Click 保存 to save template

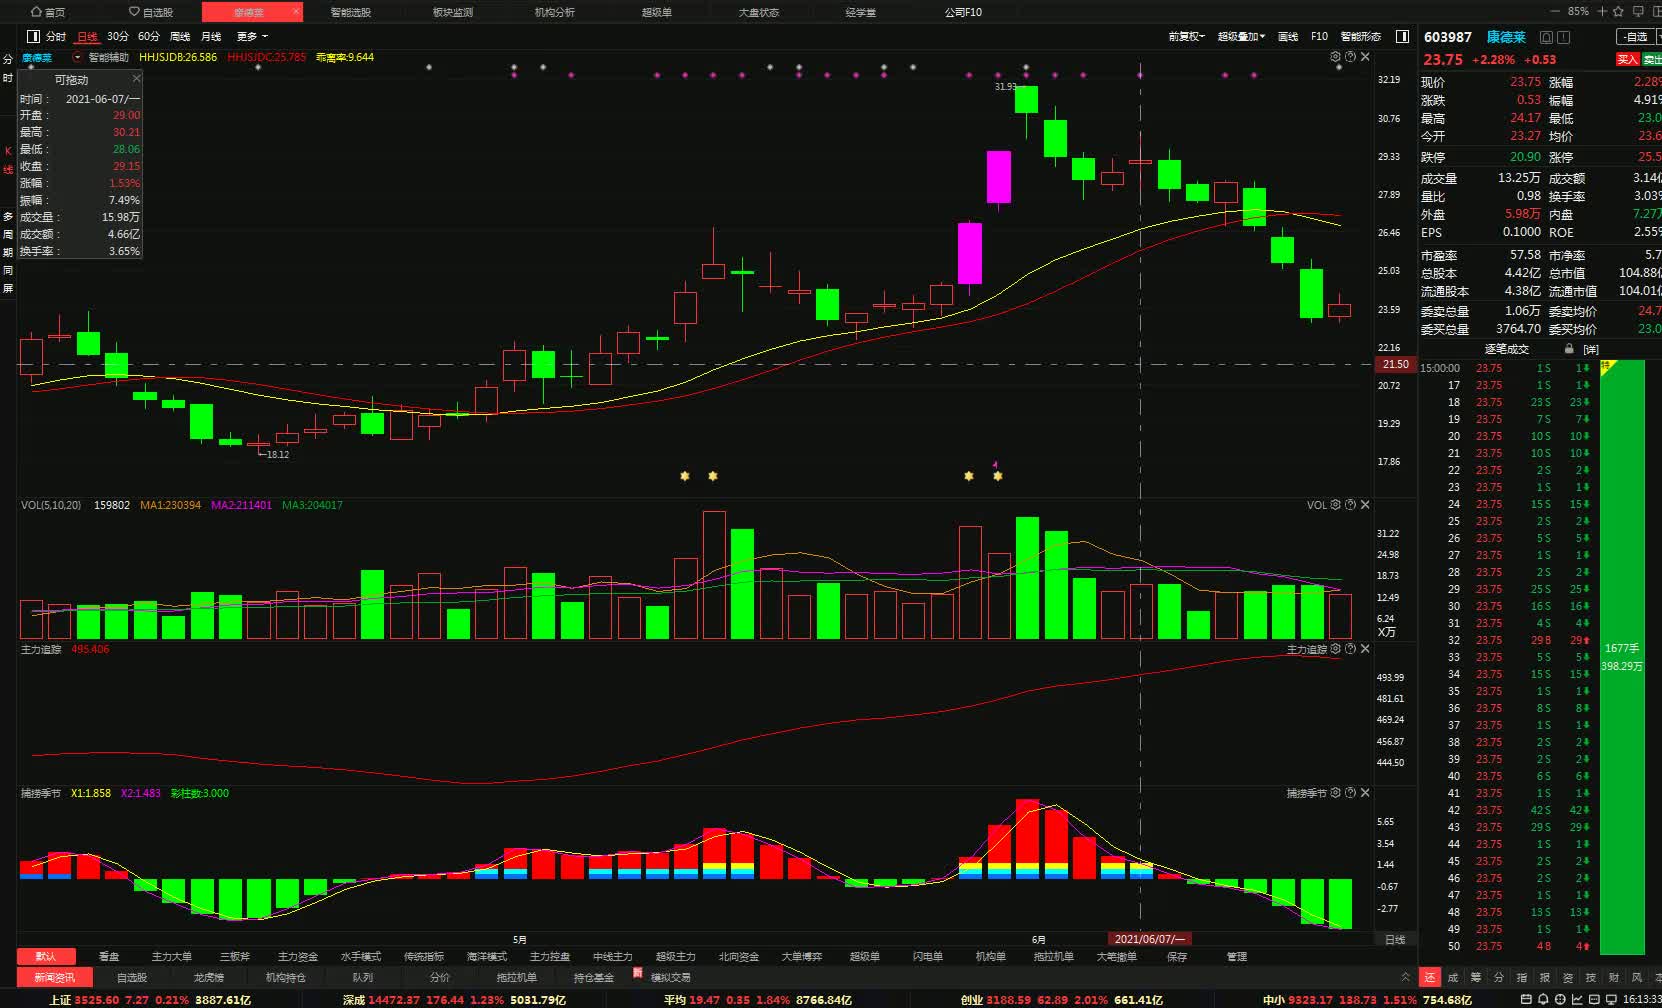pyautogui.click(x=1176, y=957)
